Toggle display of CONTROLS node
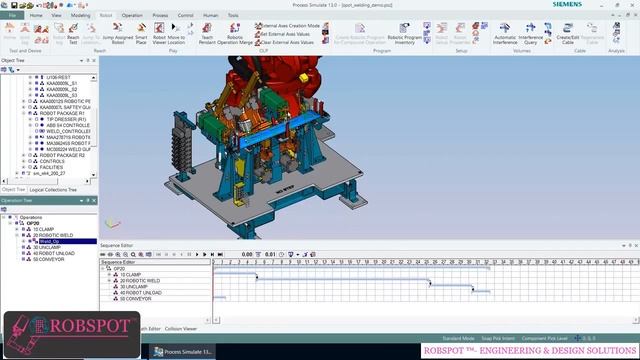640x360 pixels. [x=30, y=161]
